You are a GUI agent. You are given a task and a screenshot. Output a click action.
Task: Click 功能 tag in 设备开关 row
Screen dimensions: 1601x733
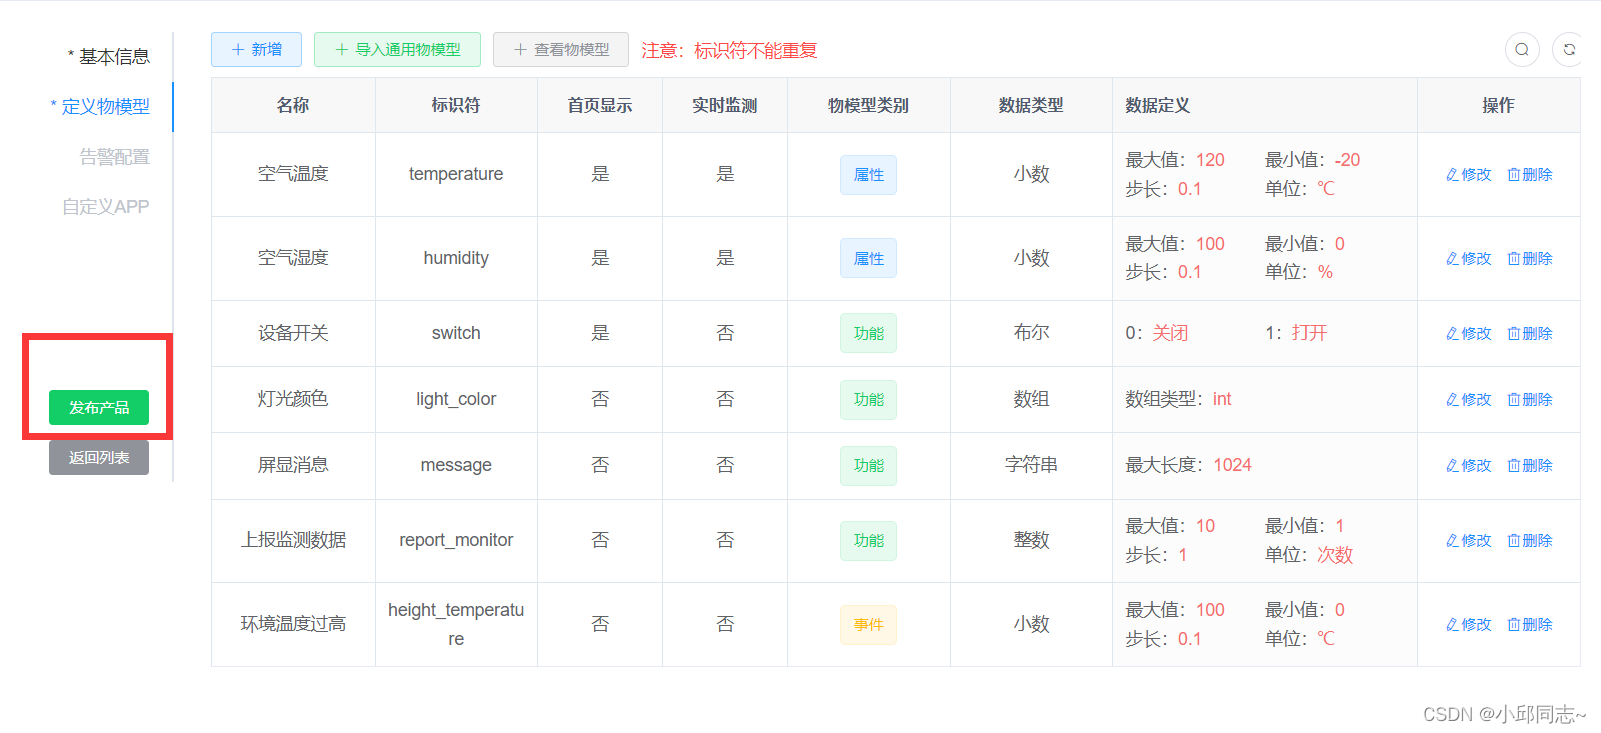(868, 333)
